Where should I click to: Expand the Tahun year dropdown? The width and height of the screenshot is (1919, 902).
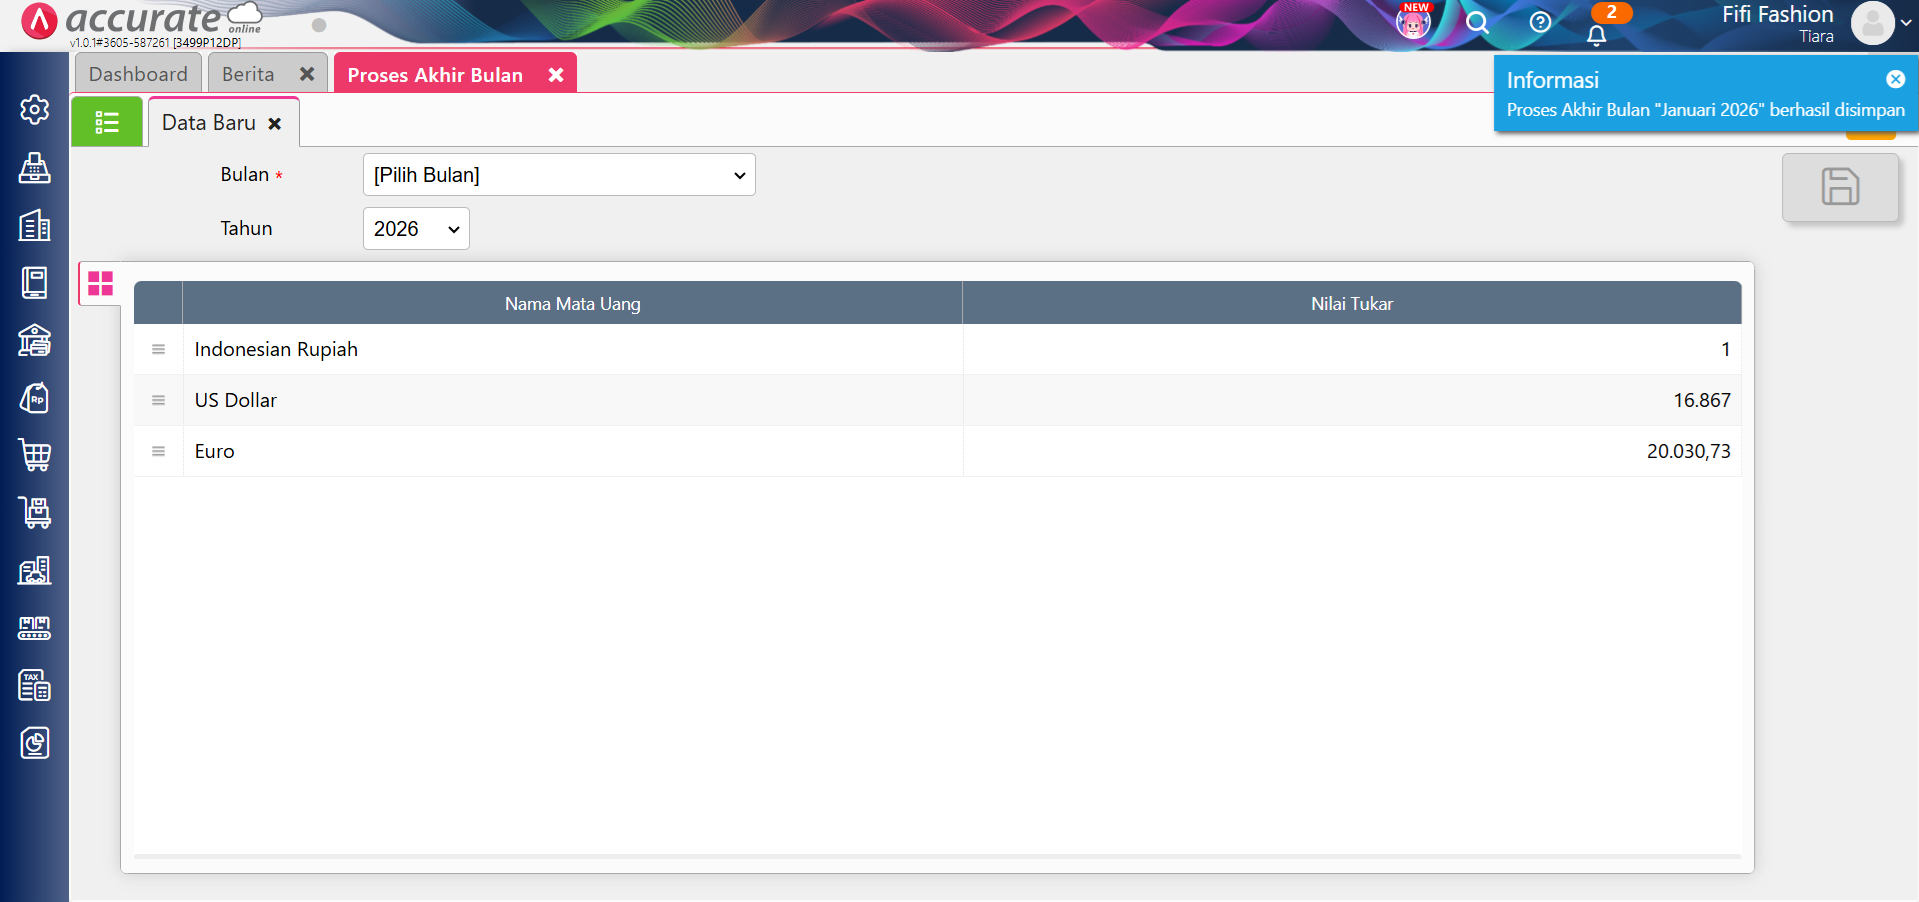(415, 229)
